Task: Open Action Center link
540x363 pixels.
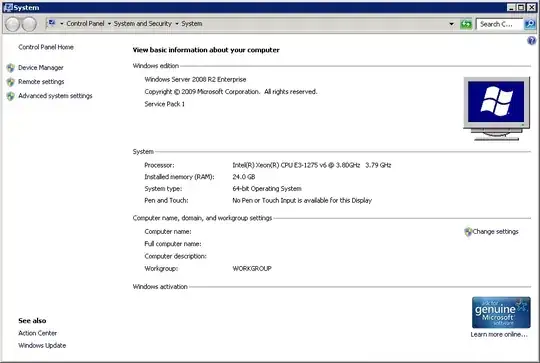Action: point(38,333)
